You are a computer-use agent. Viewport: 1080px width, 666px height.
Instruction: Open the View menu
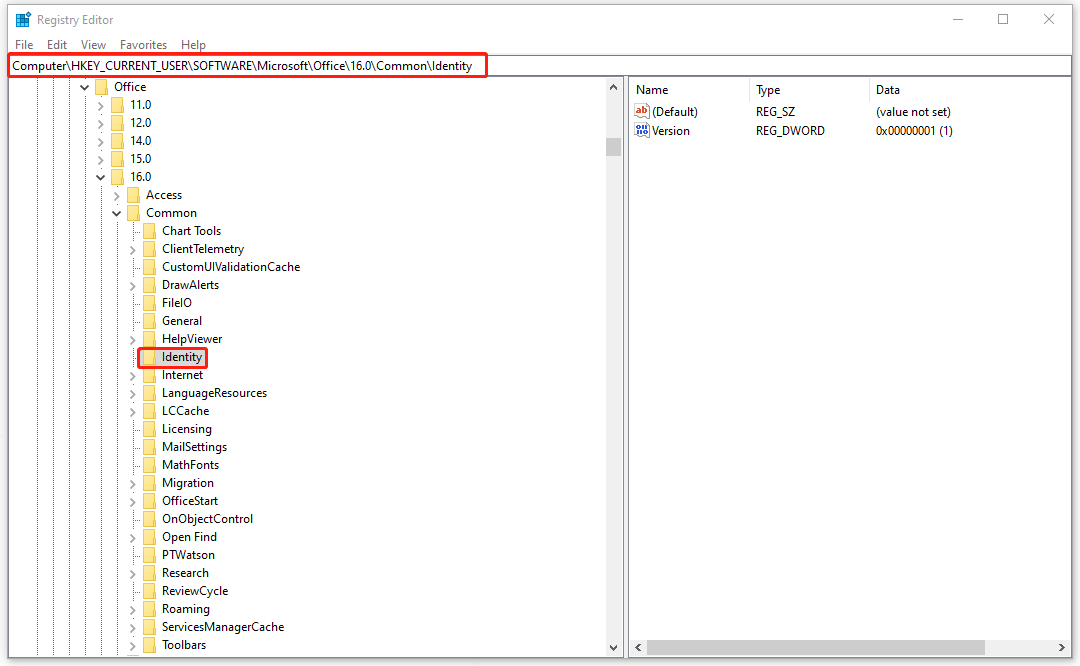point(93,44)
